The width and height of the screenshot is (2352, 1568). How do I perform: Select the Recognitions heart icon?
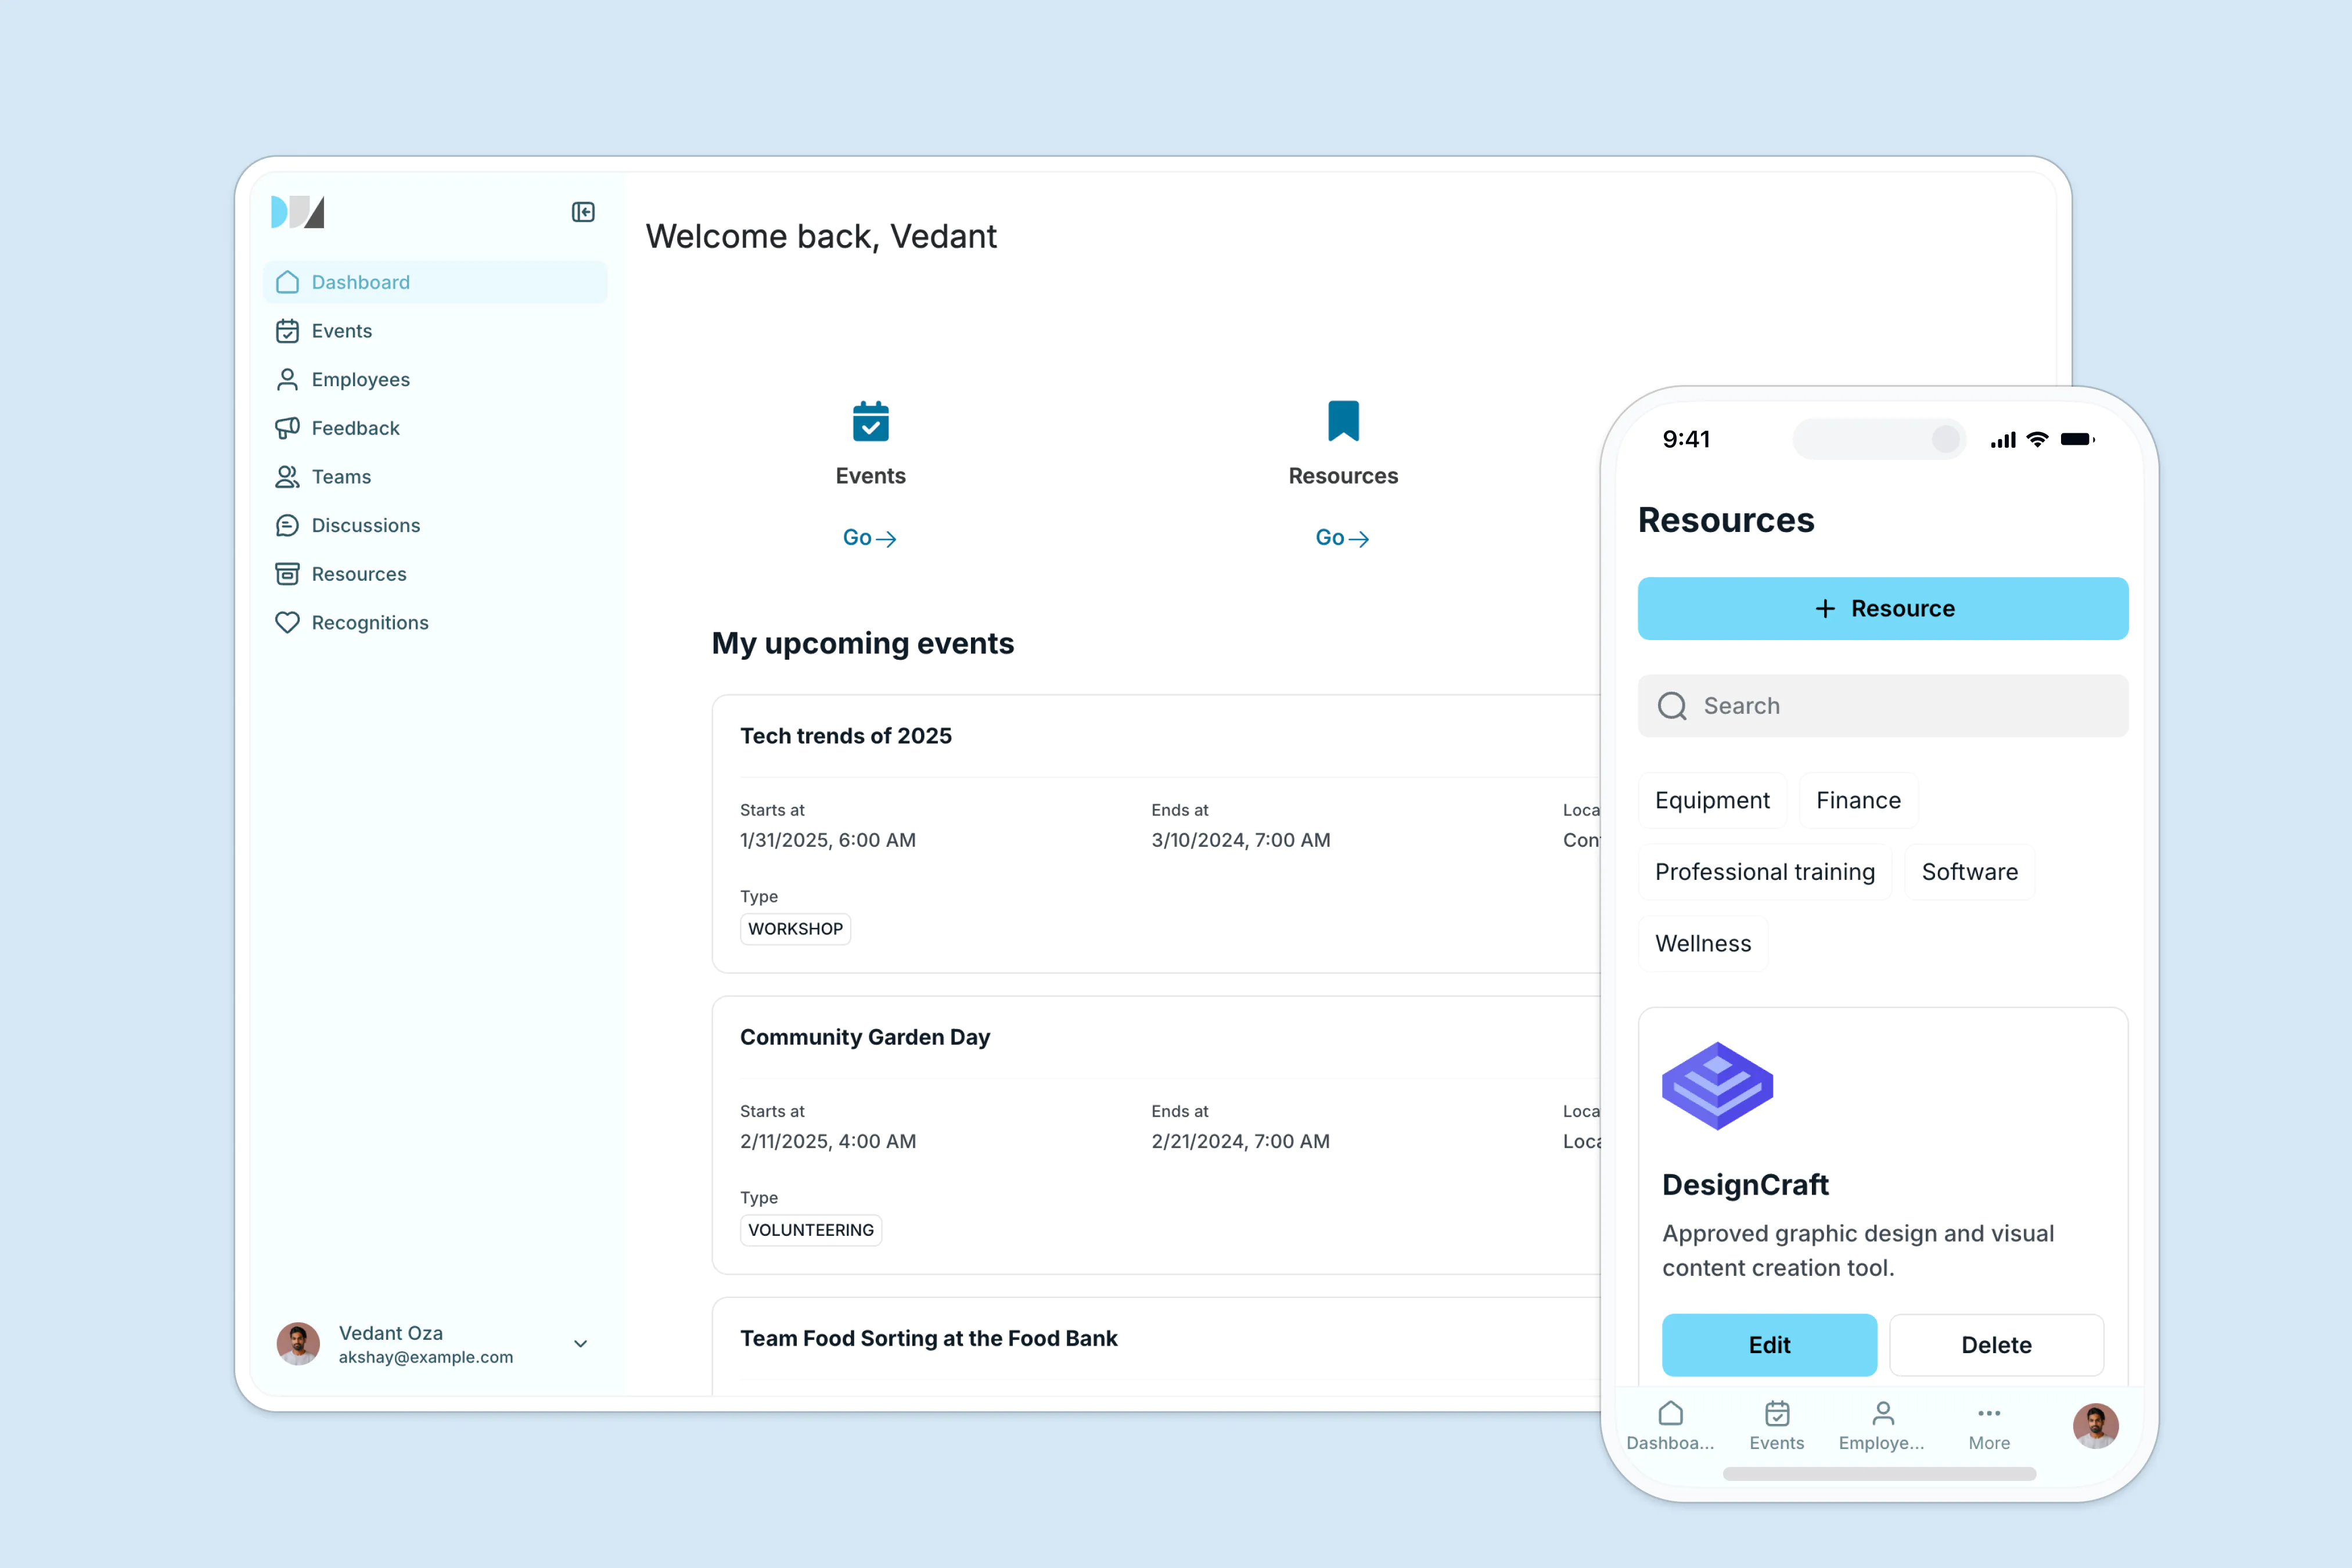pos(287,622)
